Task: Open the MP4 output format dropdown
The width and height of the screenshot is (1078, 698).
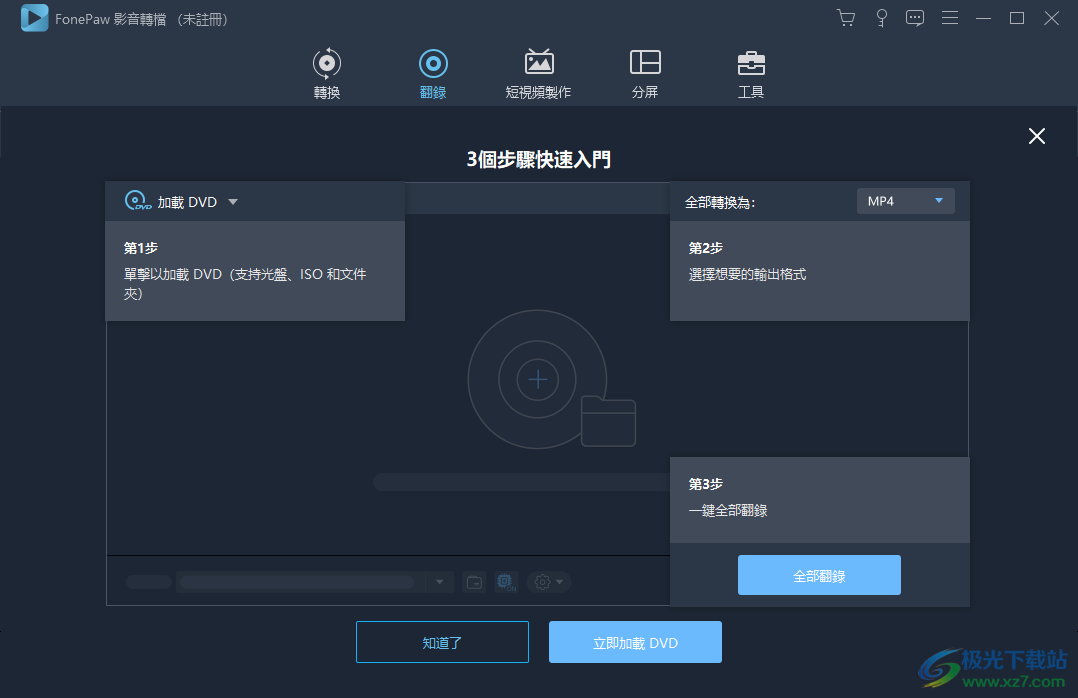Action: pos(905,201)
